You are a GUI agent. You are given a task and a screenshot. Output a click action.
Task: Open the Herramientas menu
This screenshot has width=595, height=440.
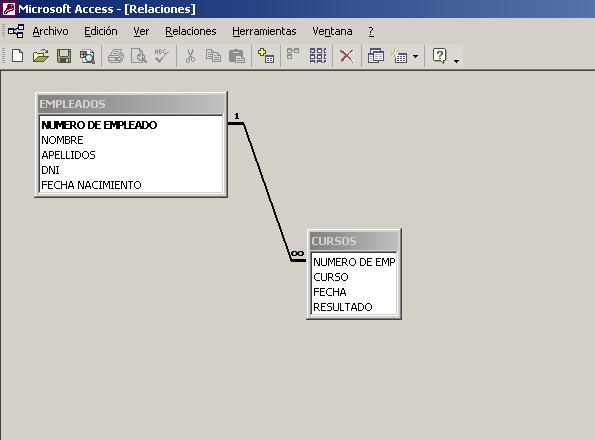pos(264,31)
